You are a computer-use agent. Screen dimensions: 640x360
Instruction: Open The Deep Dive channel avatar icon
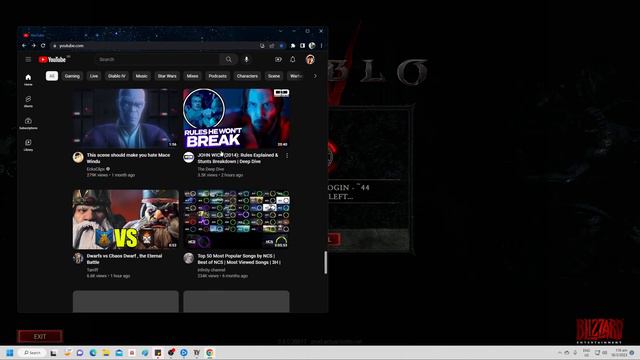189,157
